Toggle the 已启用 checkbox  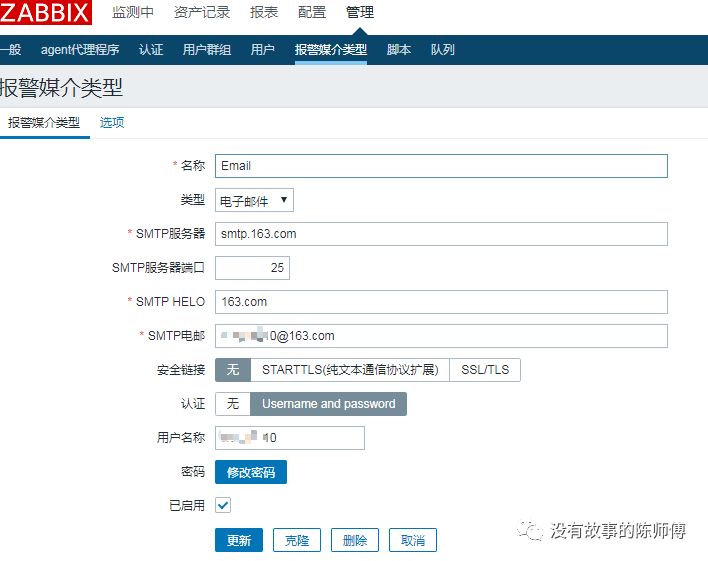(x=223, y=505)
